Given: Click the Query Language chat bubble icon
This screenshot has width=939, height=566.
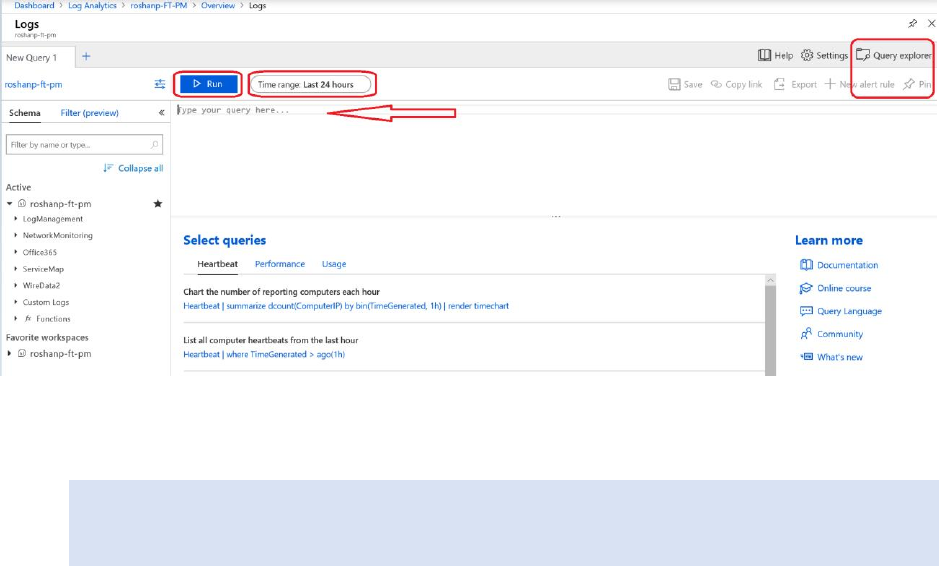Looking at the screenshot, I should (806, 311).
